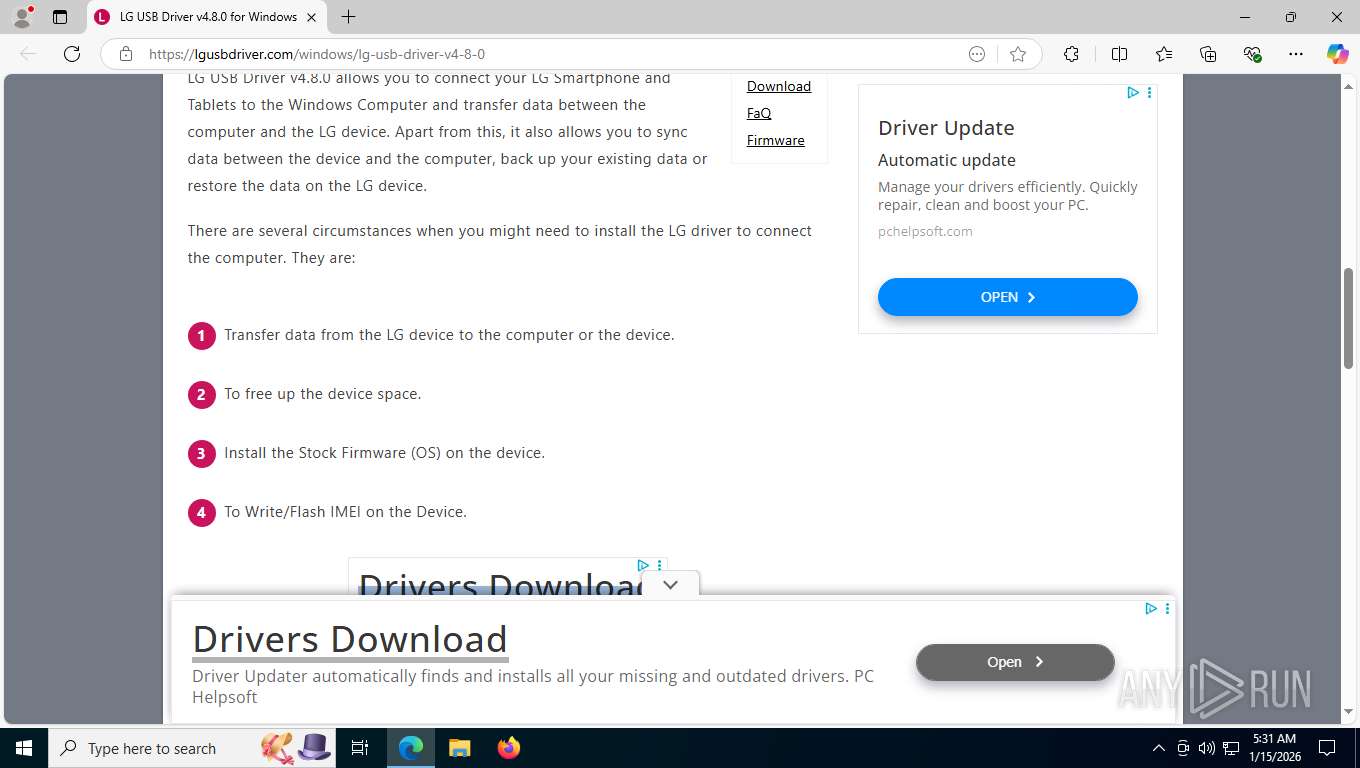Open Microsoft Edge from taskbar
Viewport: 1360px width, 768px height.
(x=411, y=748)
